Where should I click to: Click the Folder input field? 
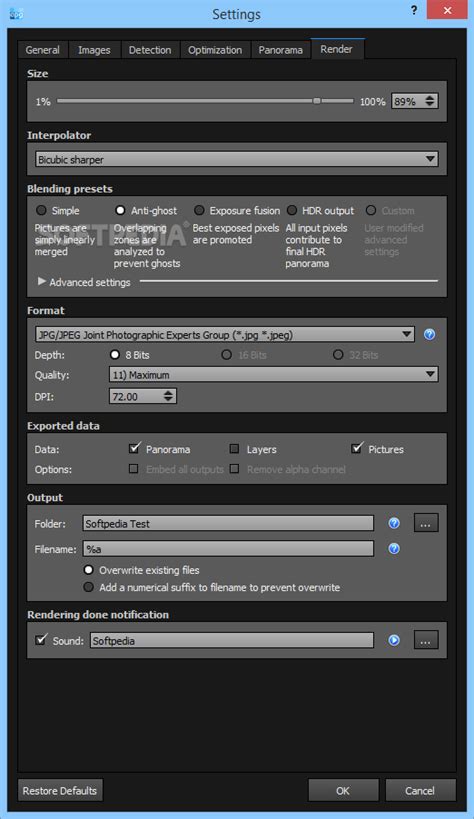(x=228, y=523)
